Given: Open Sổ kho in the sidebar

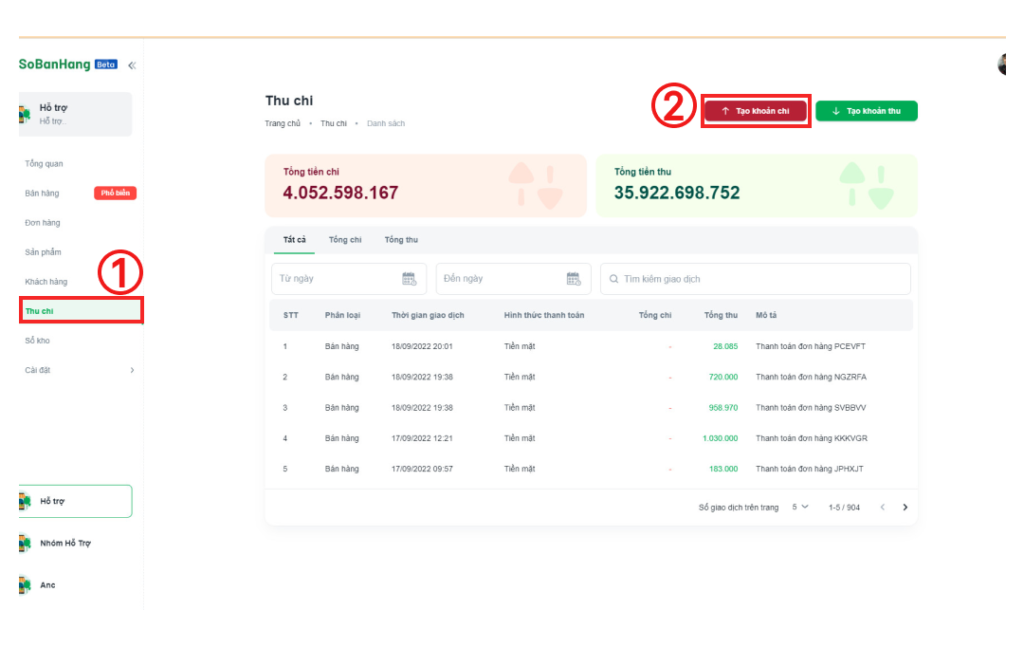Looking at the screenshot, I should point(37,341).
